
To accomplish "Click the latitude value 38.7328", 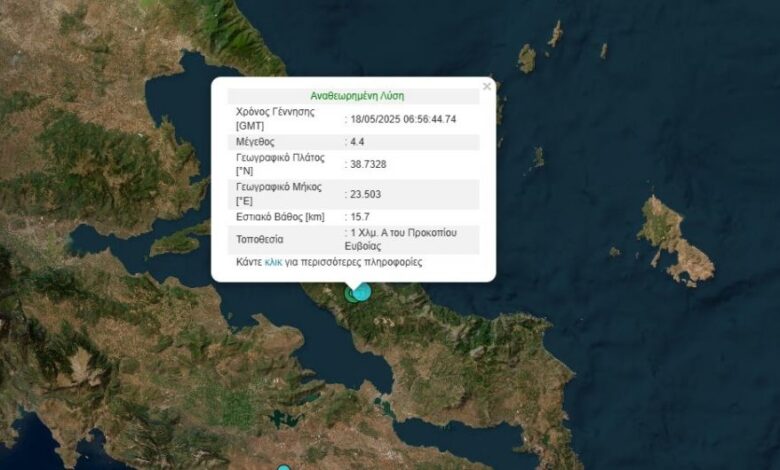I will tap(367, 165).
